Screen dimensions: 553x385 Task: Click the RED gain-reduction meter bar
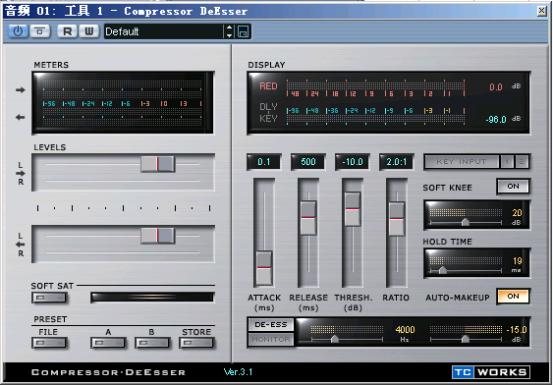pyautogui.click(x=376, y=86)
